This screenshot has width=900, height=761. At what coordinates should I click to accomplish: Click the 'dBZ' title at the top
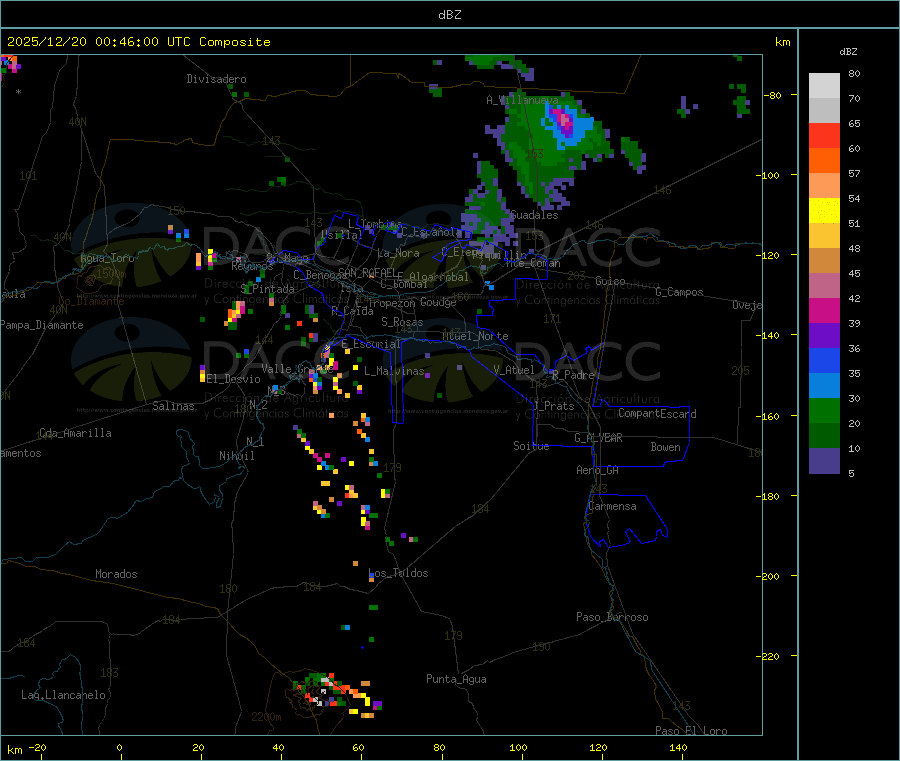[x=449, y=15]
